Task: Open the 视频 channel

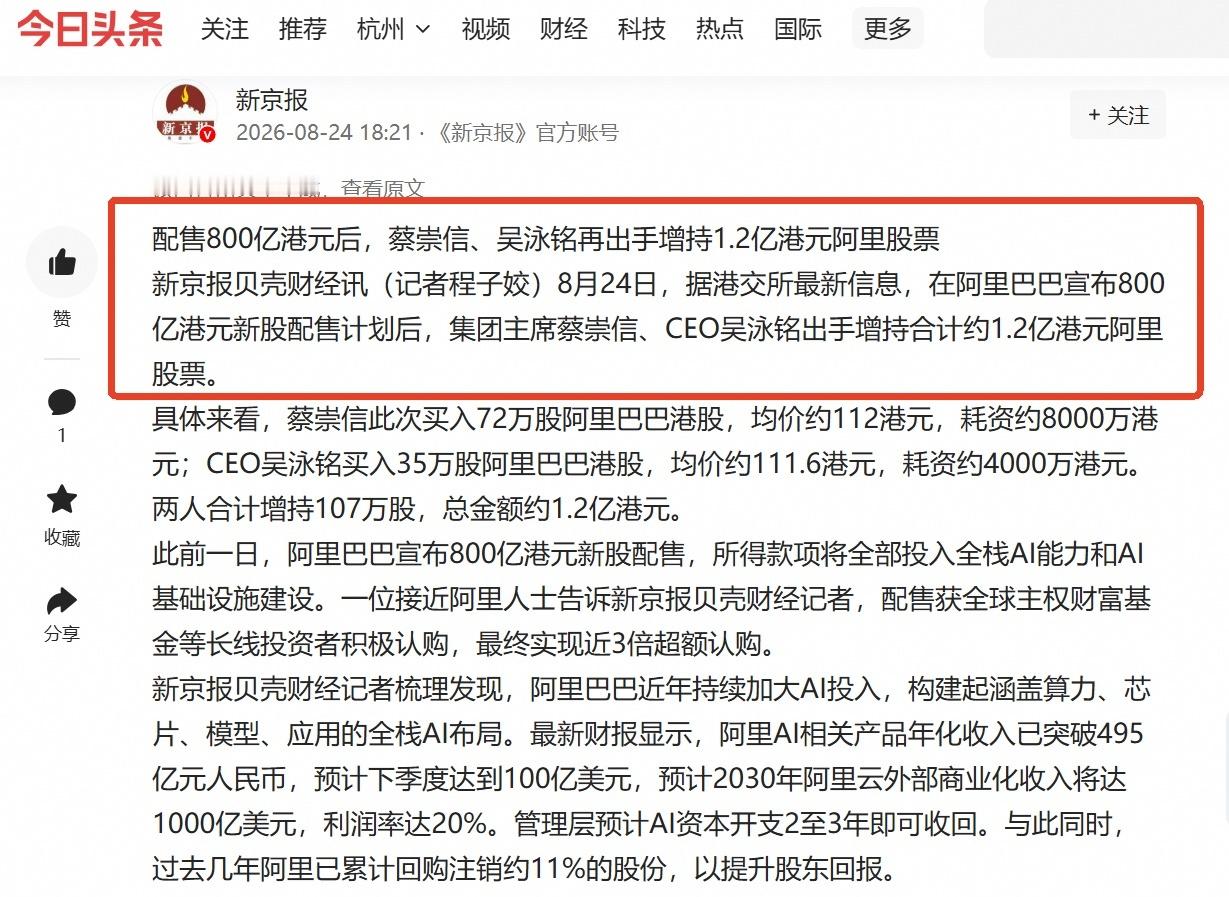Action: [485, 29]
